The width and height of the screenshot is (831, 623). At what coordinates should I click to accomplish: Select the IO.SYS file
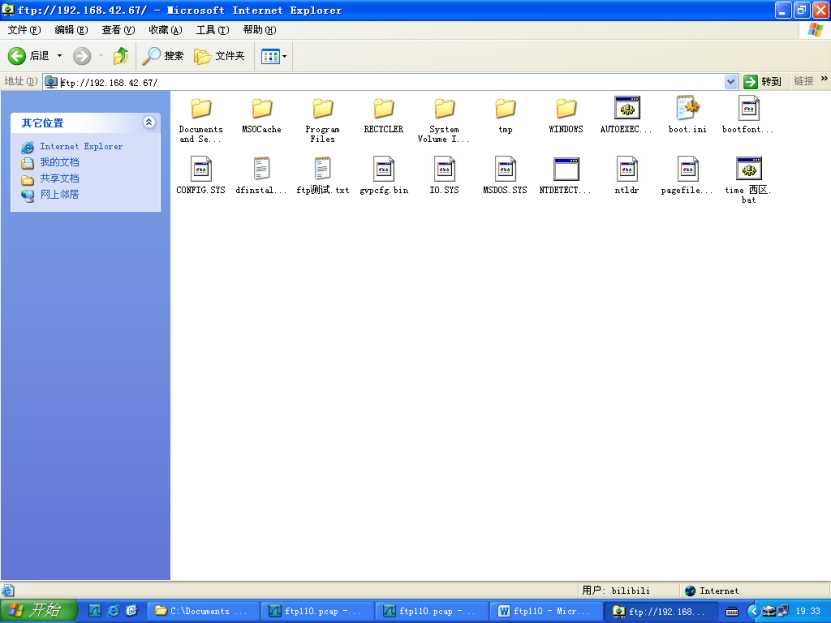pos(444,176)
